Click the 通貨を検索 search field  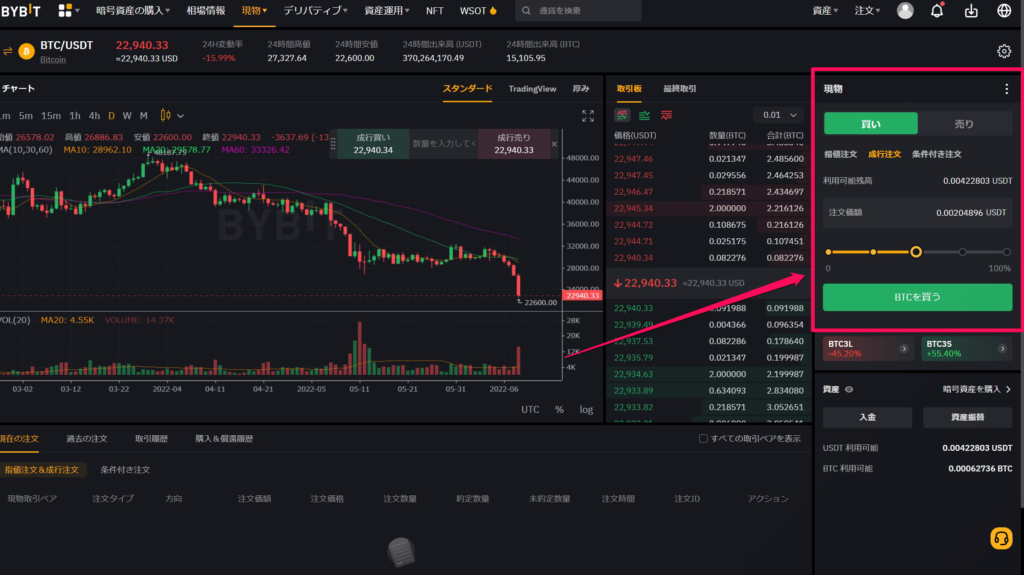pos(579,11)
